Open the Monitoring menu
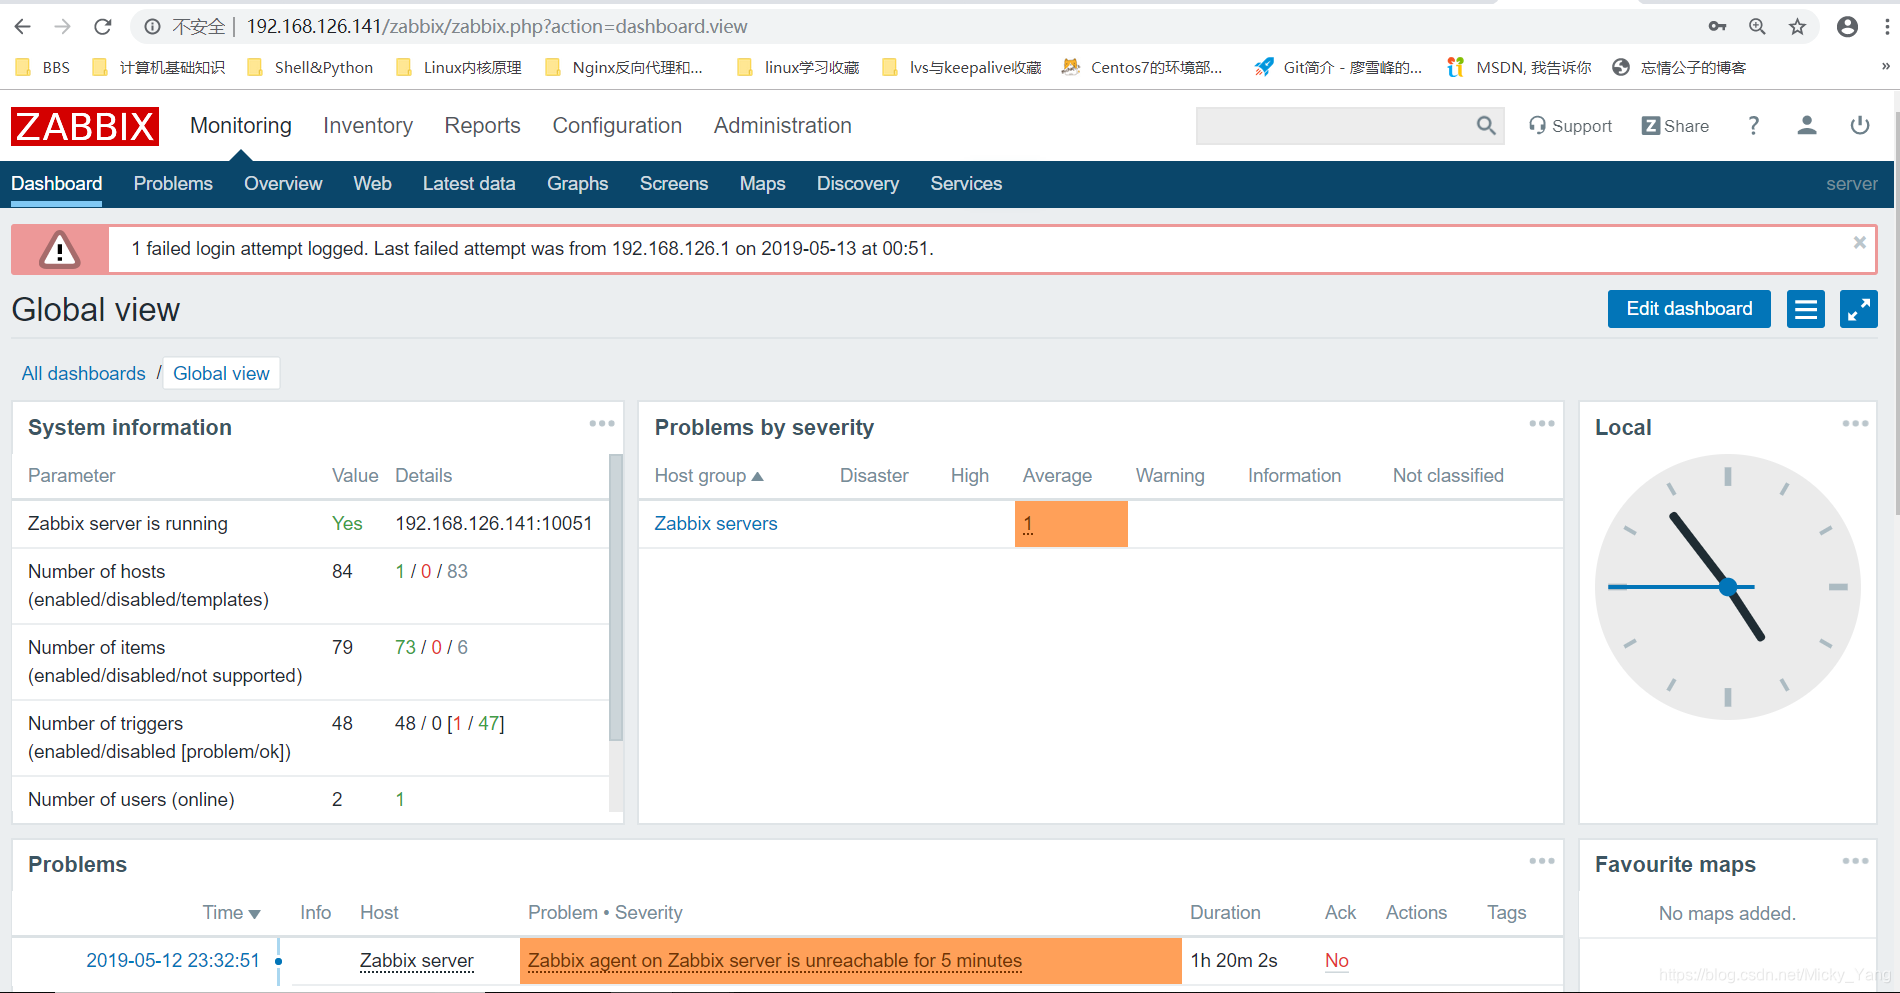Image resolution: width=1900 pixels, height=993 pixels. (x=241, y=126)
